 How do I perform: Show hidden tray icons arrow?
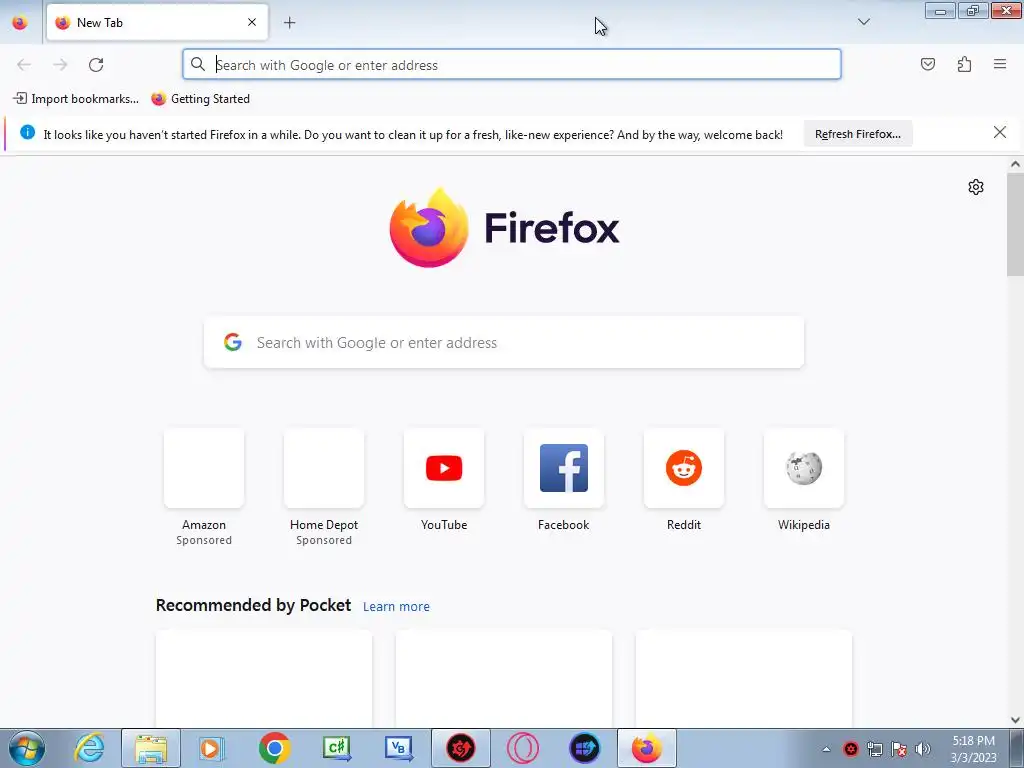(x=826, y=749)
